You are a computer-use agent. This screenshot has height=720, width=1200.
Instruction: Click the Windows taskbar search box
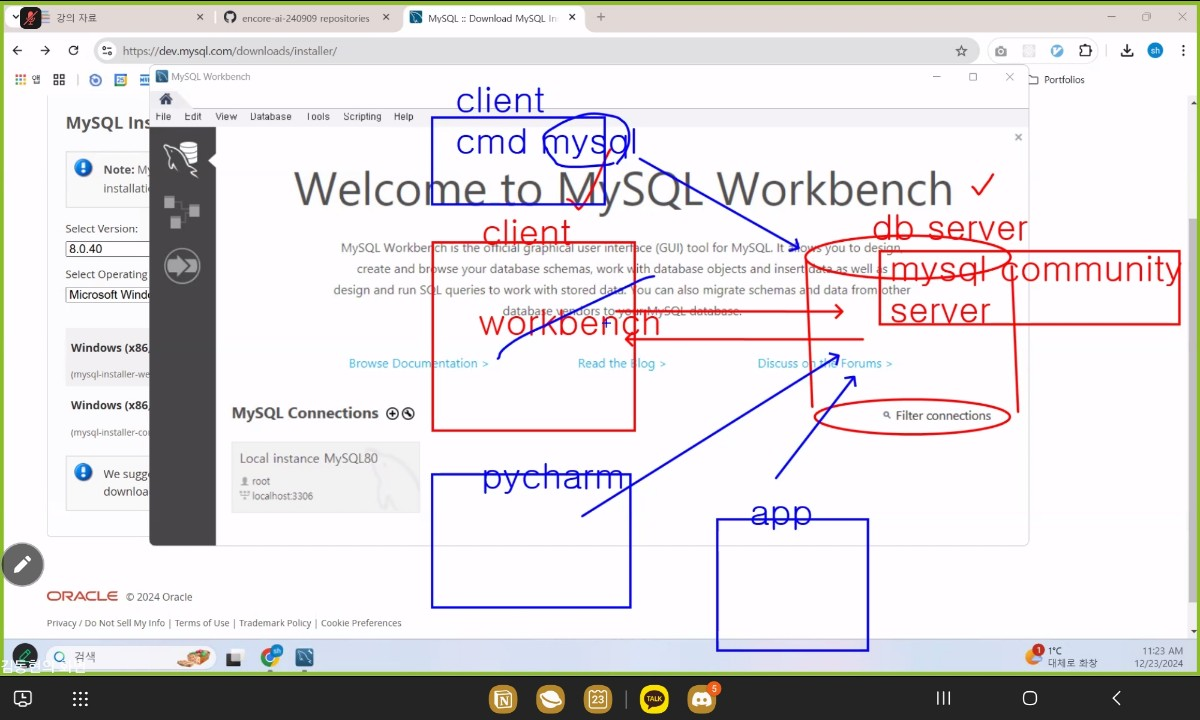pyautogui.click(x=132, y=657)
